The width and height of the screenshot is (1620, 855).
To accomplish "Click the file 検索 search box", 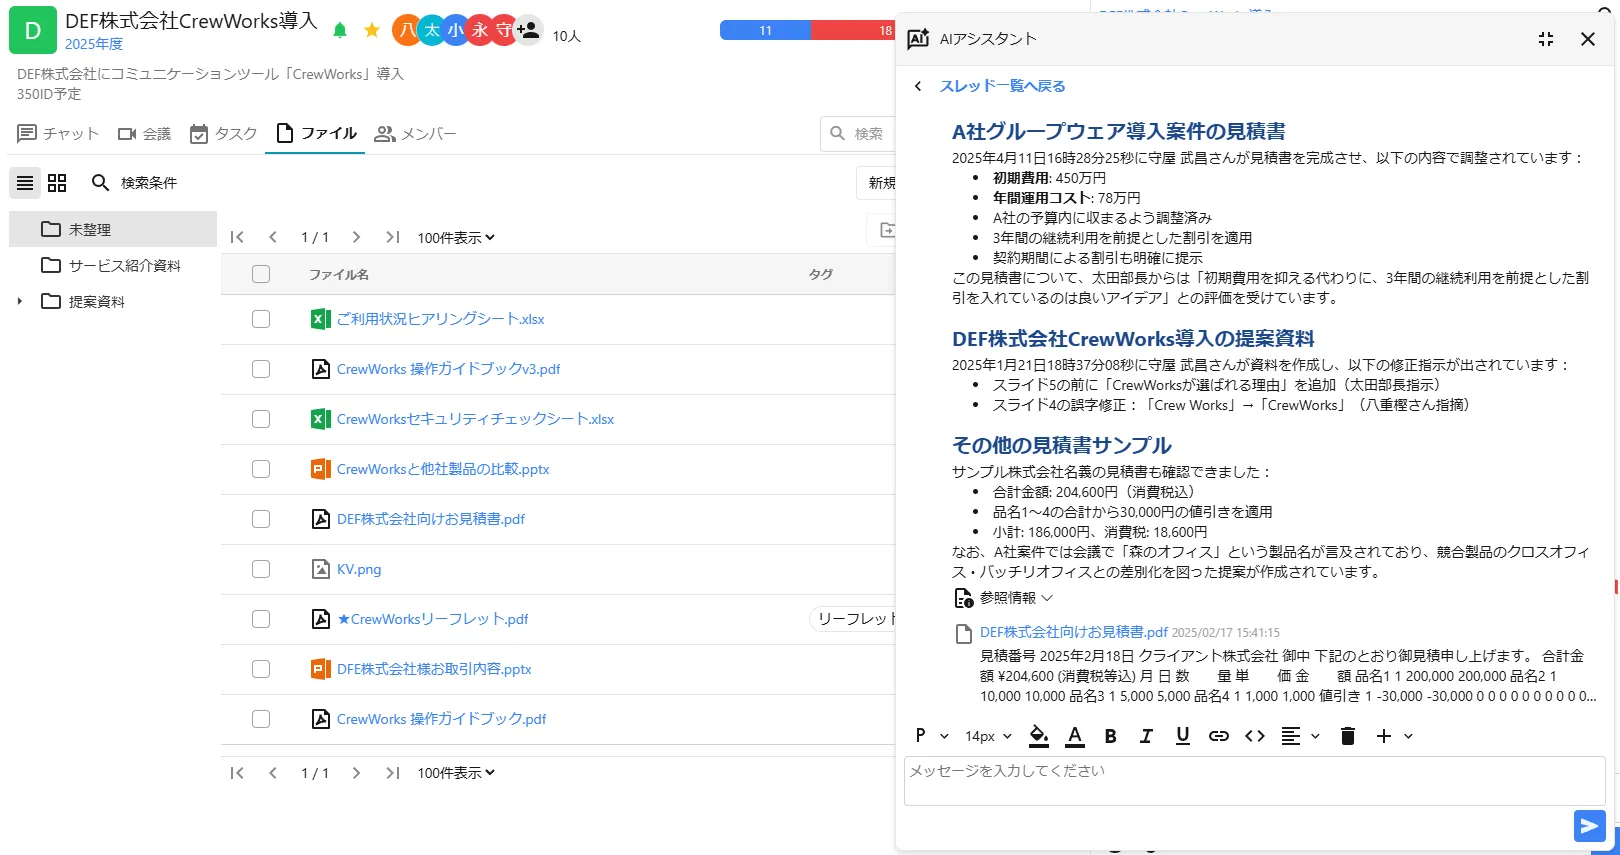I will [x=859, y=134].
